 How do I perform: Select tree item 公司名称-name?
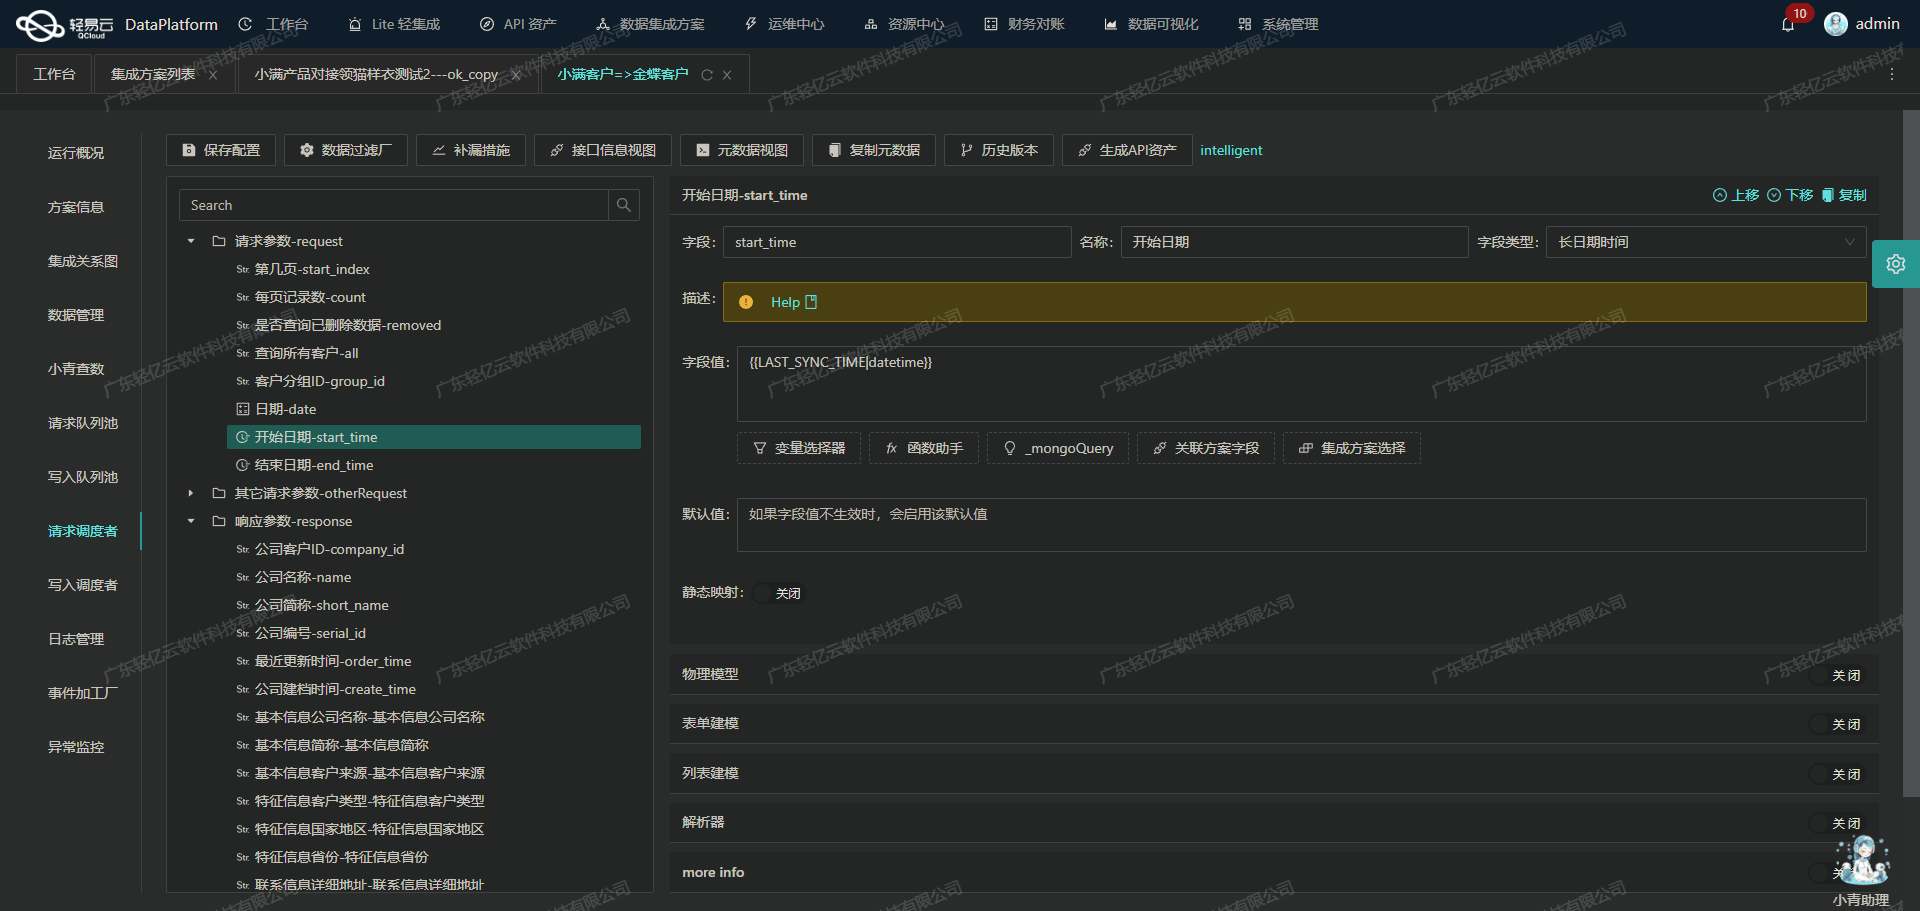click(303, 577)
